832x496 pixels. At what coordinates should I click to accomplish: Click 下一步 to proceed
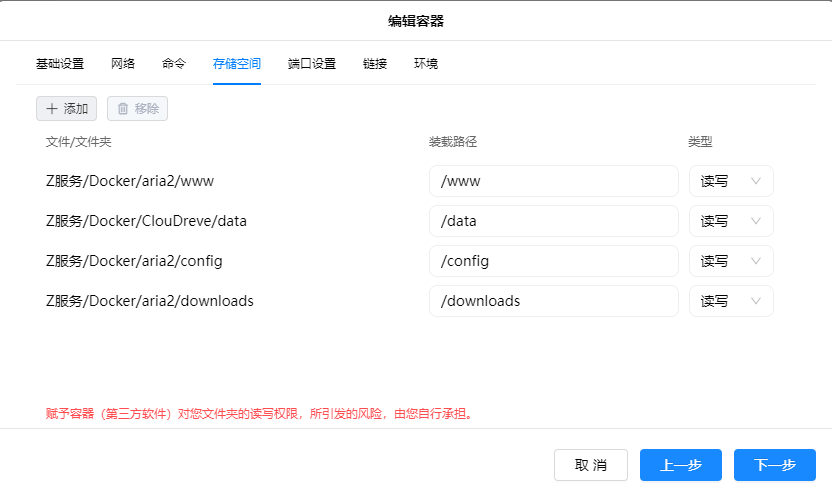click(774, 465)
